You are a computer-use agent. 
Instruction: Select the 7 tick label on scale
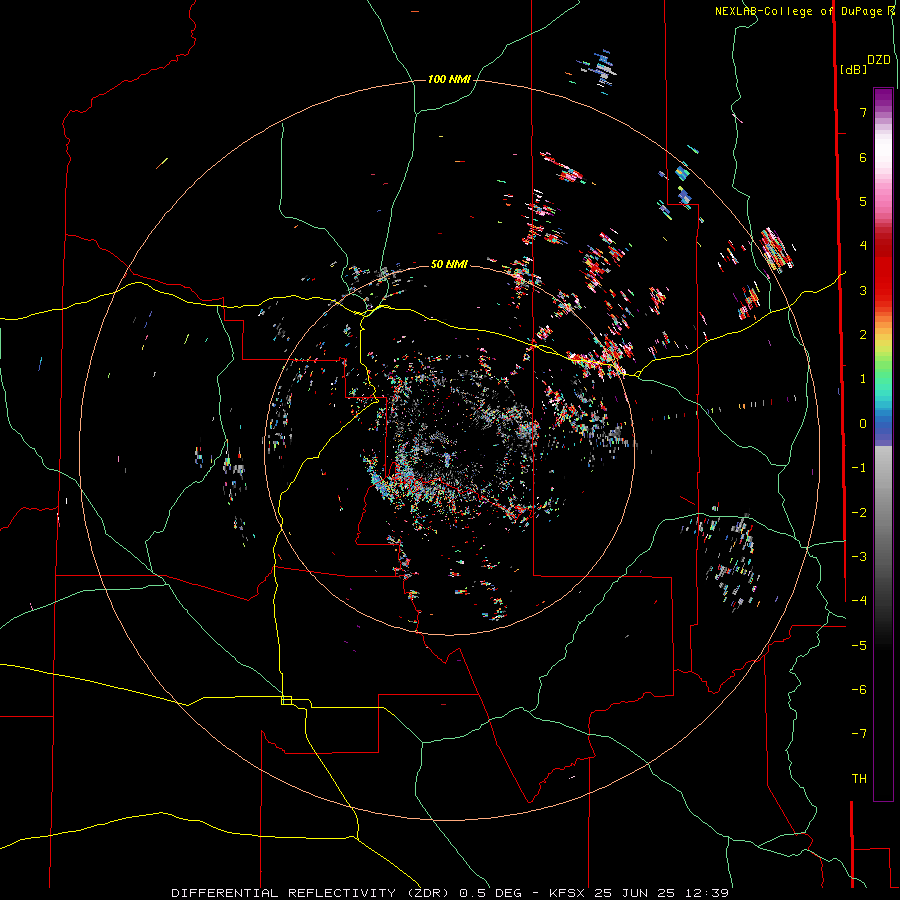pos(863,112)
